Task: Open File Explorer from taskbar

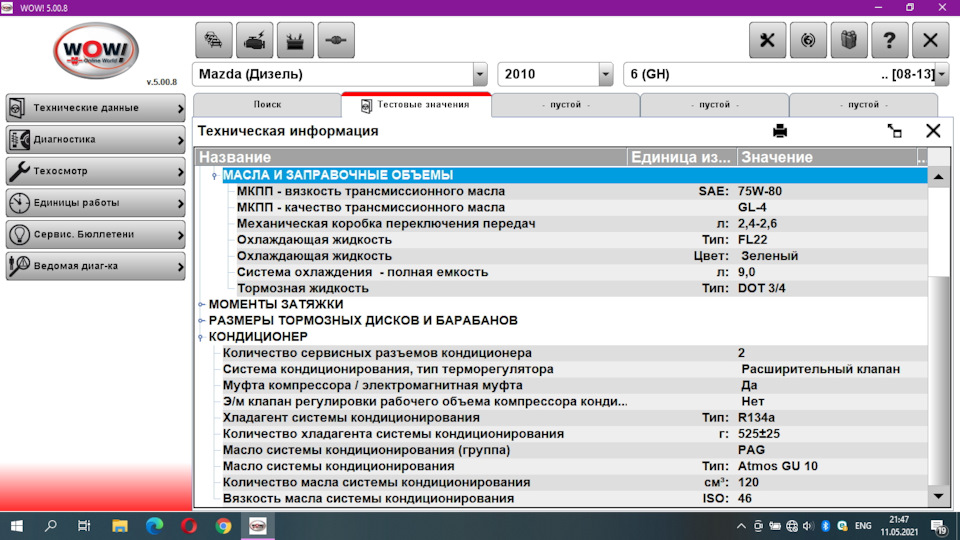Action: [x=119, y=526]
